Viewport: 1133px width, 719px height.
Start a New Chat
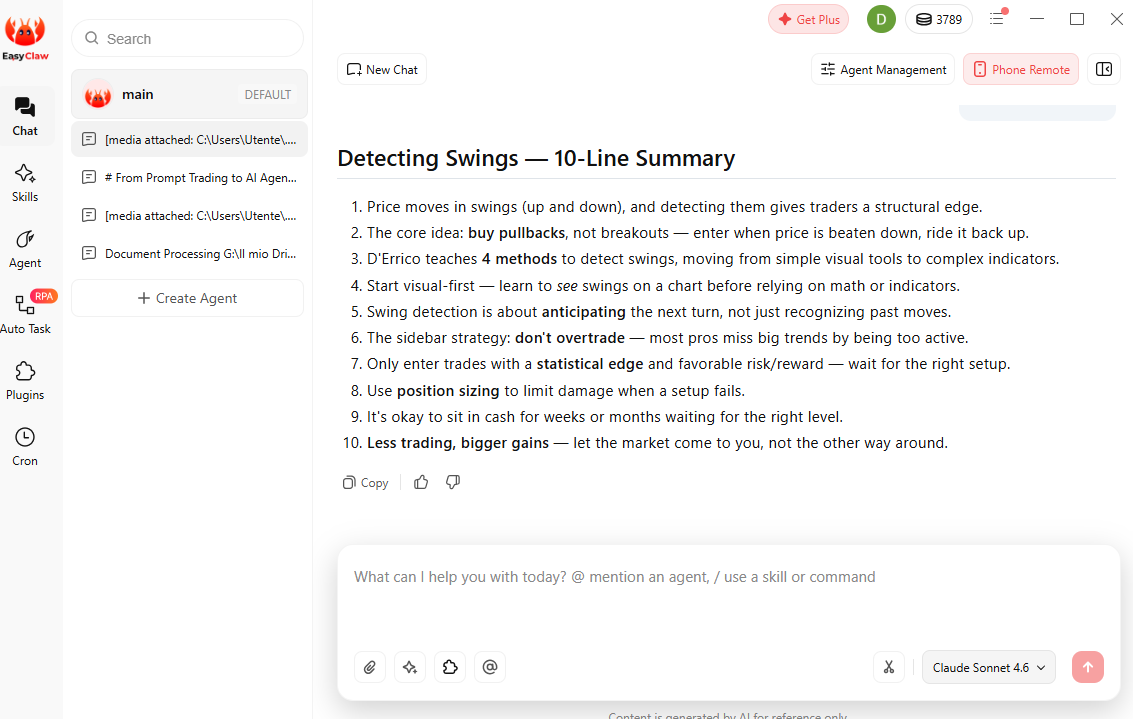382,69
